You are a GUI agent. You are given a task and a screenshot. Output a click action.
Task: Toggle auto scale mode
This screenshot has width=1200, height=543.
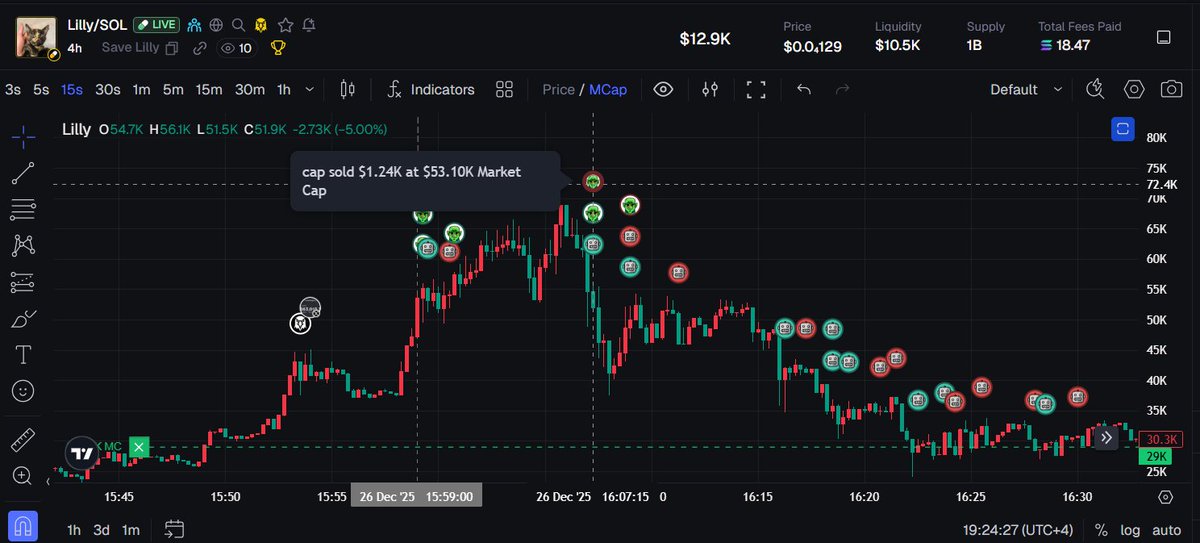click(x=1166, y=530)
